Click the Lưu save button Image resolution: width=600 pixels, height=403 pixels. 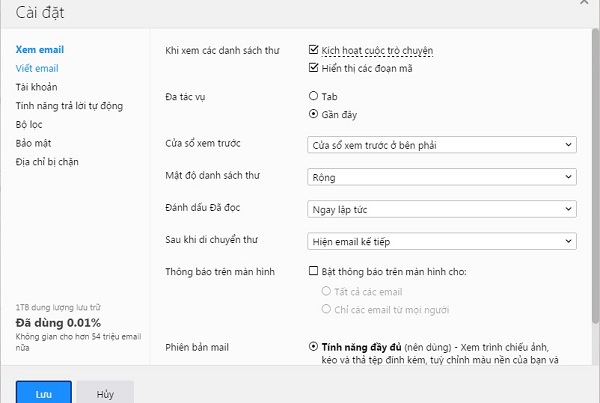pyautogui.click(x=43, y=393)
